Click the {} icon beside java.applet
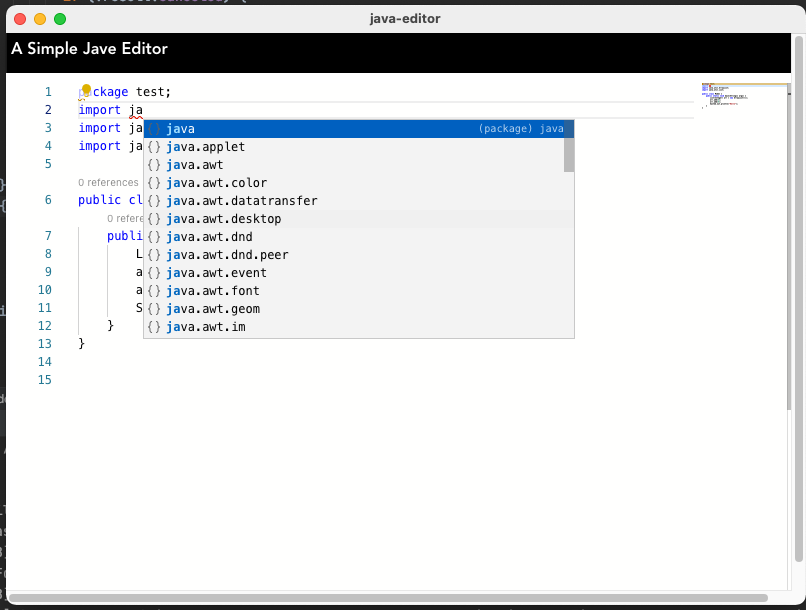 tap(153, 146)
